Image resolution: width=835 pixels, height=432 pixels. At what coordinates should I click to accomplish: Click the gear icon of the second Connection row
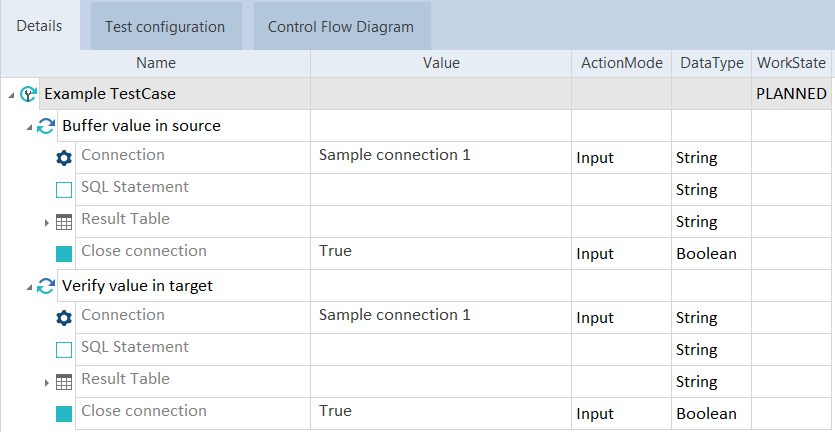[x=64, y=318]
